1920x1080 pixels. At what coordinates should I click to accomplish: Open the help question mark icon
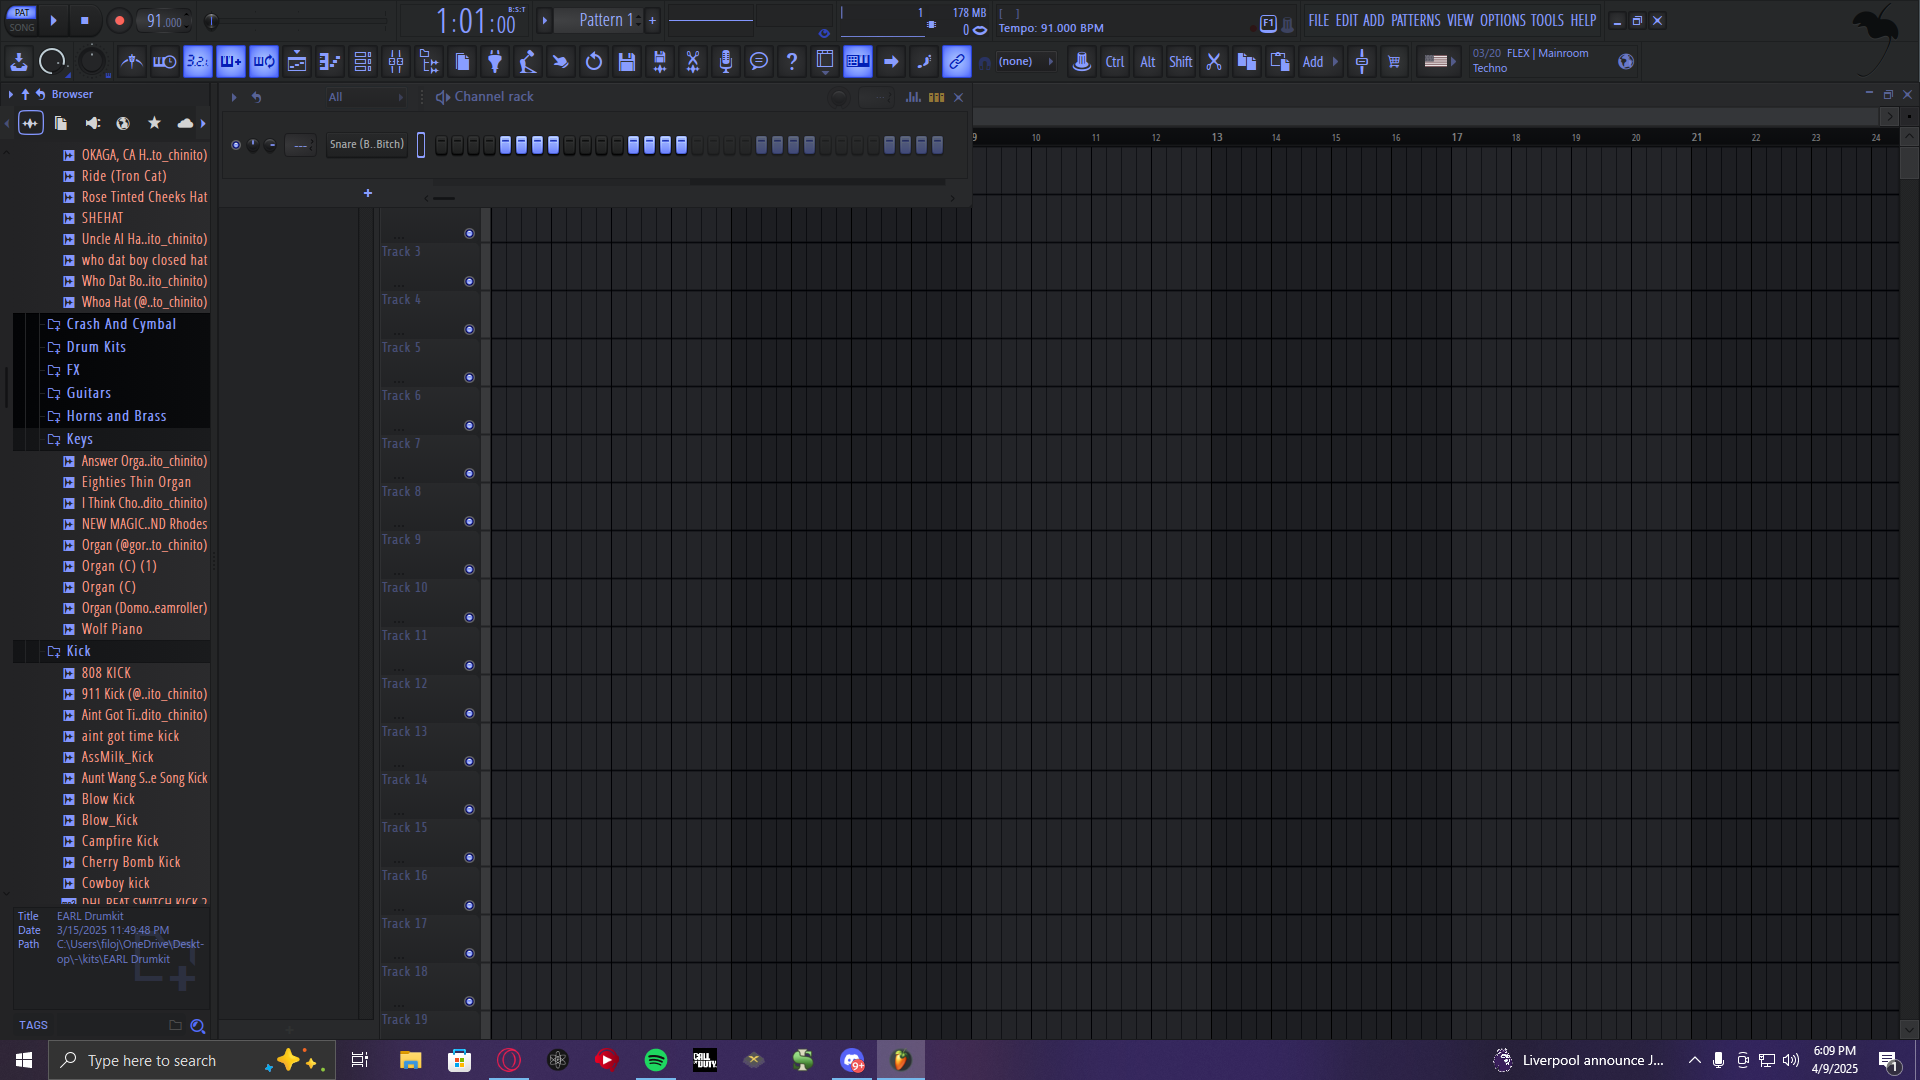pyautogui.click(x=792, y=62)
